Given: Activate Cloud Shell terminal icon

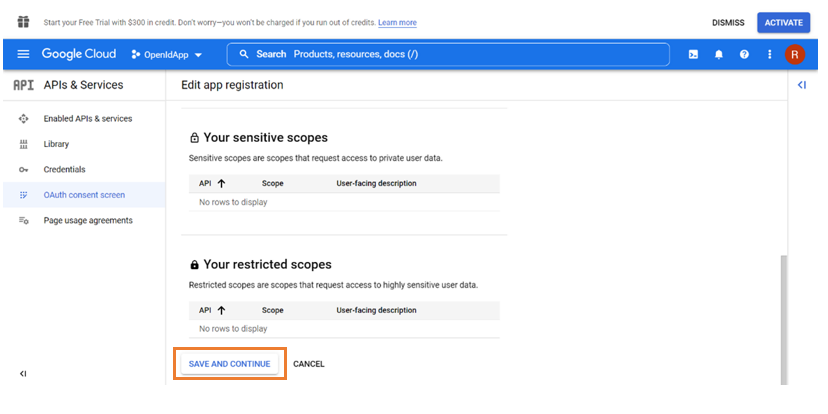Looking at the screenshot, I should pyautogui.click(x=693, y=54).
